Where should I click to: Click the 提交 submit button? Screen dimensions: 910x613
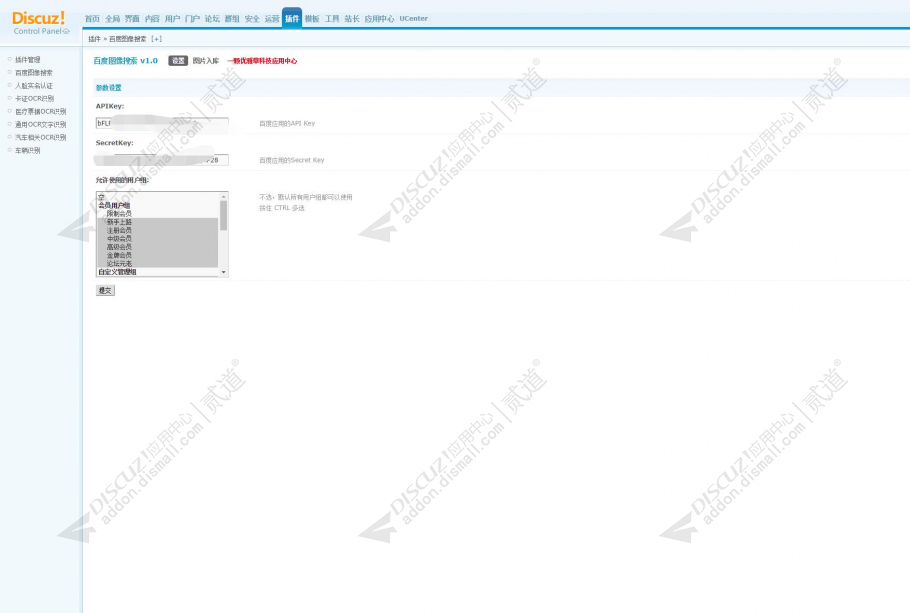[x=105, y=290]
